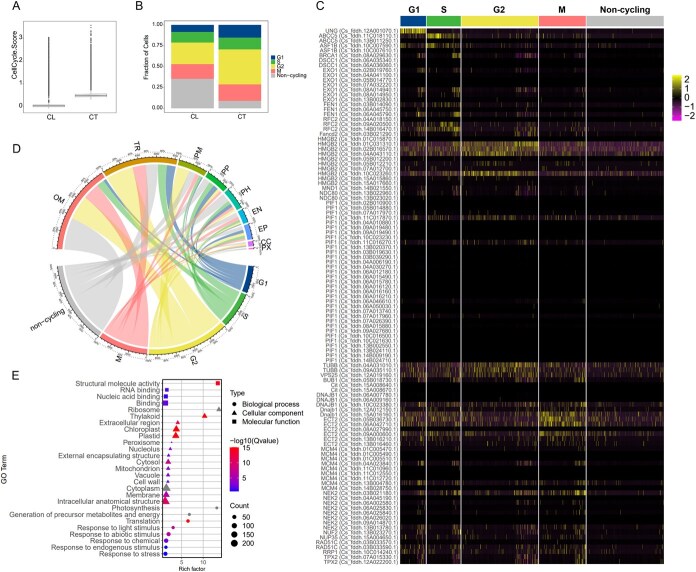Click the OM sector label on the chord diagram
The image size is (696, 572).
59,199
